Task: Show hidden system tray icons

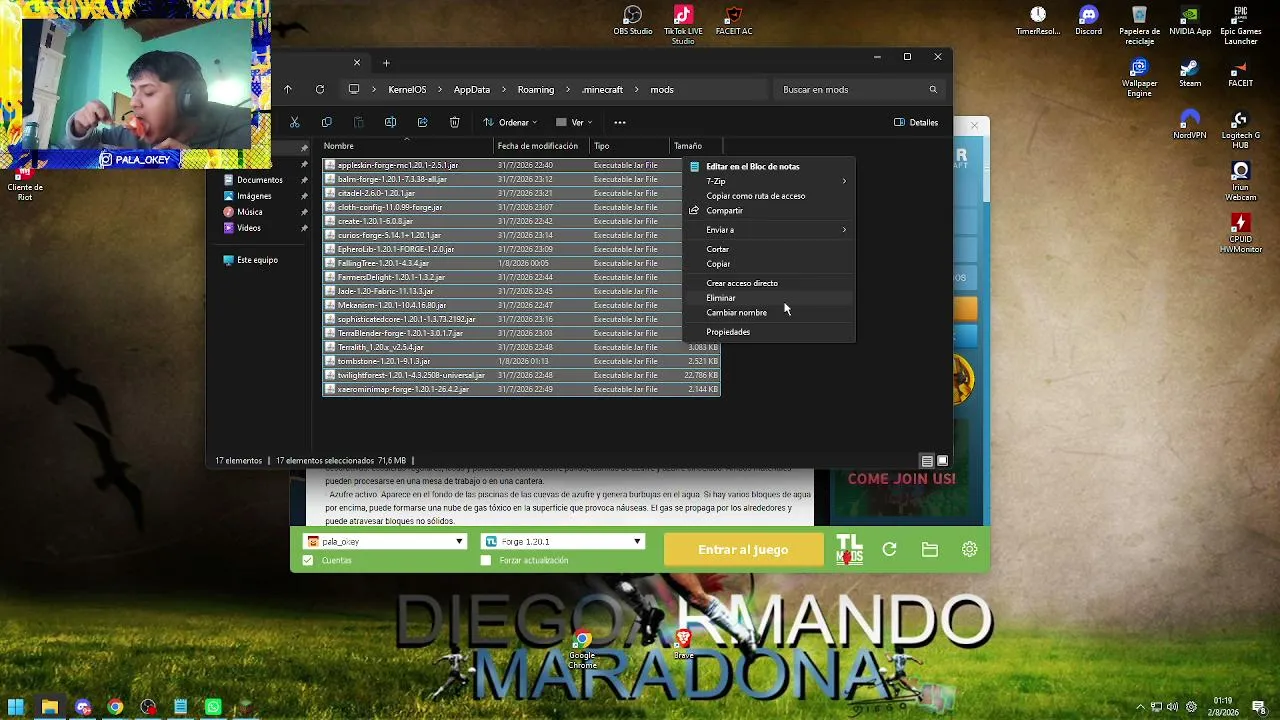Action: pyautogui.click(x=1140, y=707)
